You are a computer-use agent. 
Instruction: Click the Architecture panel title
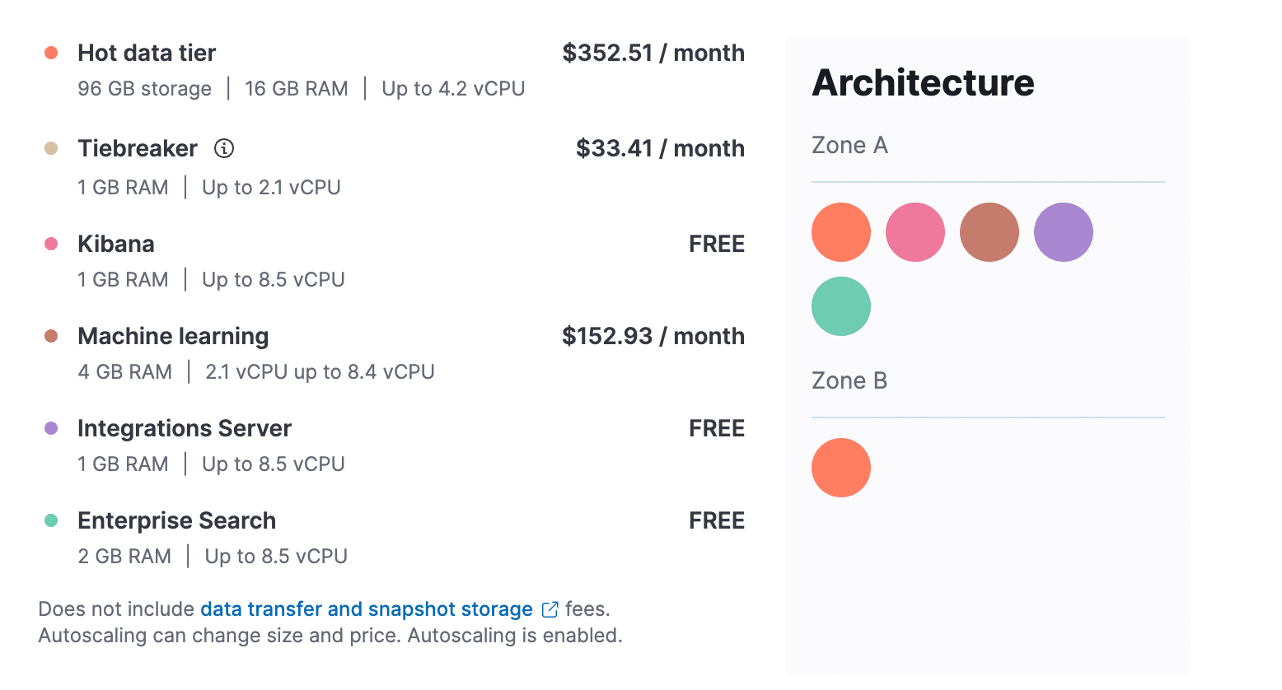pos(923,82)
